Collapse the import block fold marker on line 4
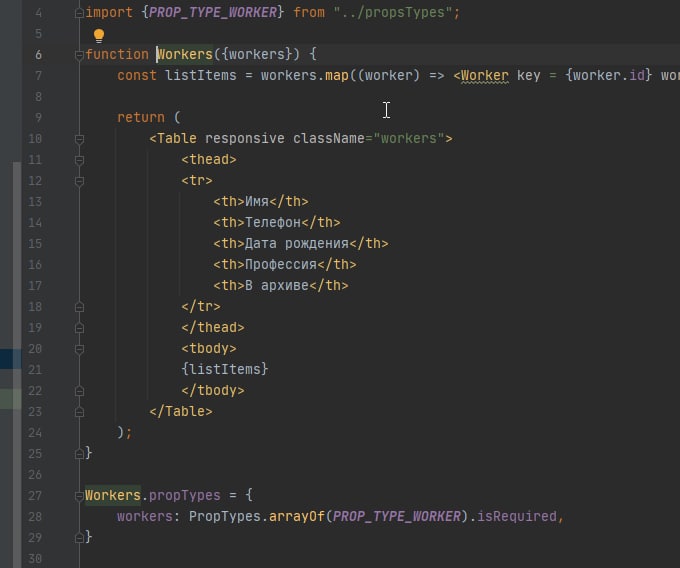The image size is (680, 568). pos(79,13)
